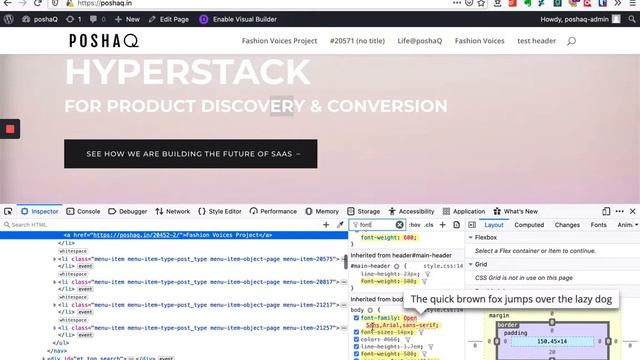Toggle the three-pane inspector sidebar icon
640x360 pixels.
[472, 225]
